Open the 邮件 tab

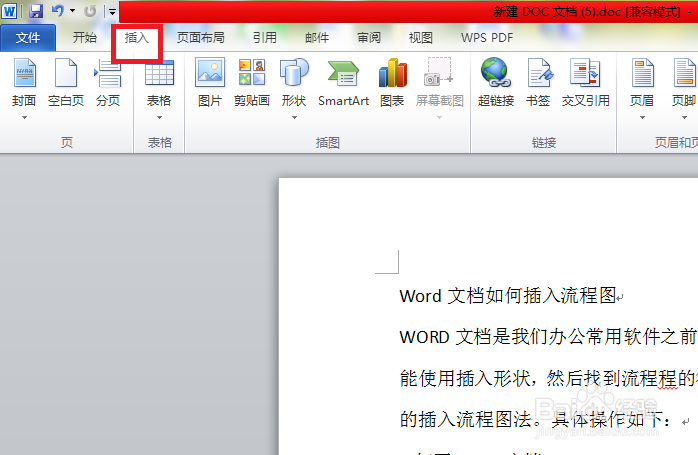coord(317,38)
